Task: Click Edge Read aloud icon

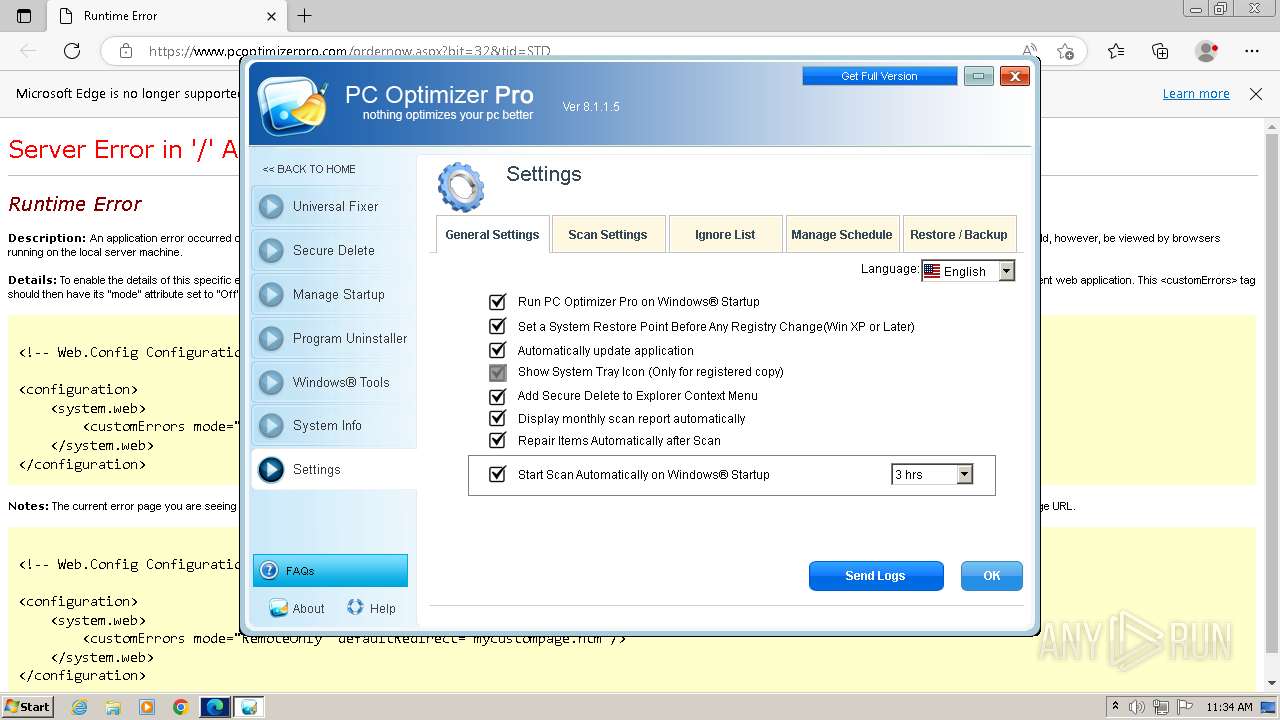Action: tap(1029, 51)
